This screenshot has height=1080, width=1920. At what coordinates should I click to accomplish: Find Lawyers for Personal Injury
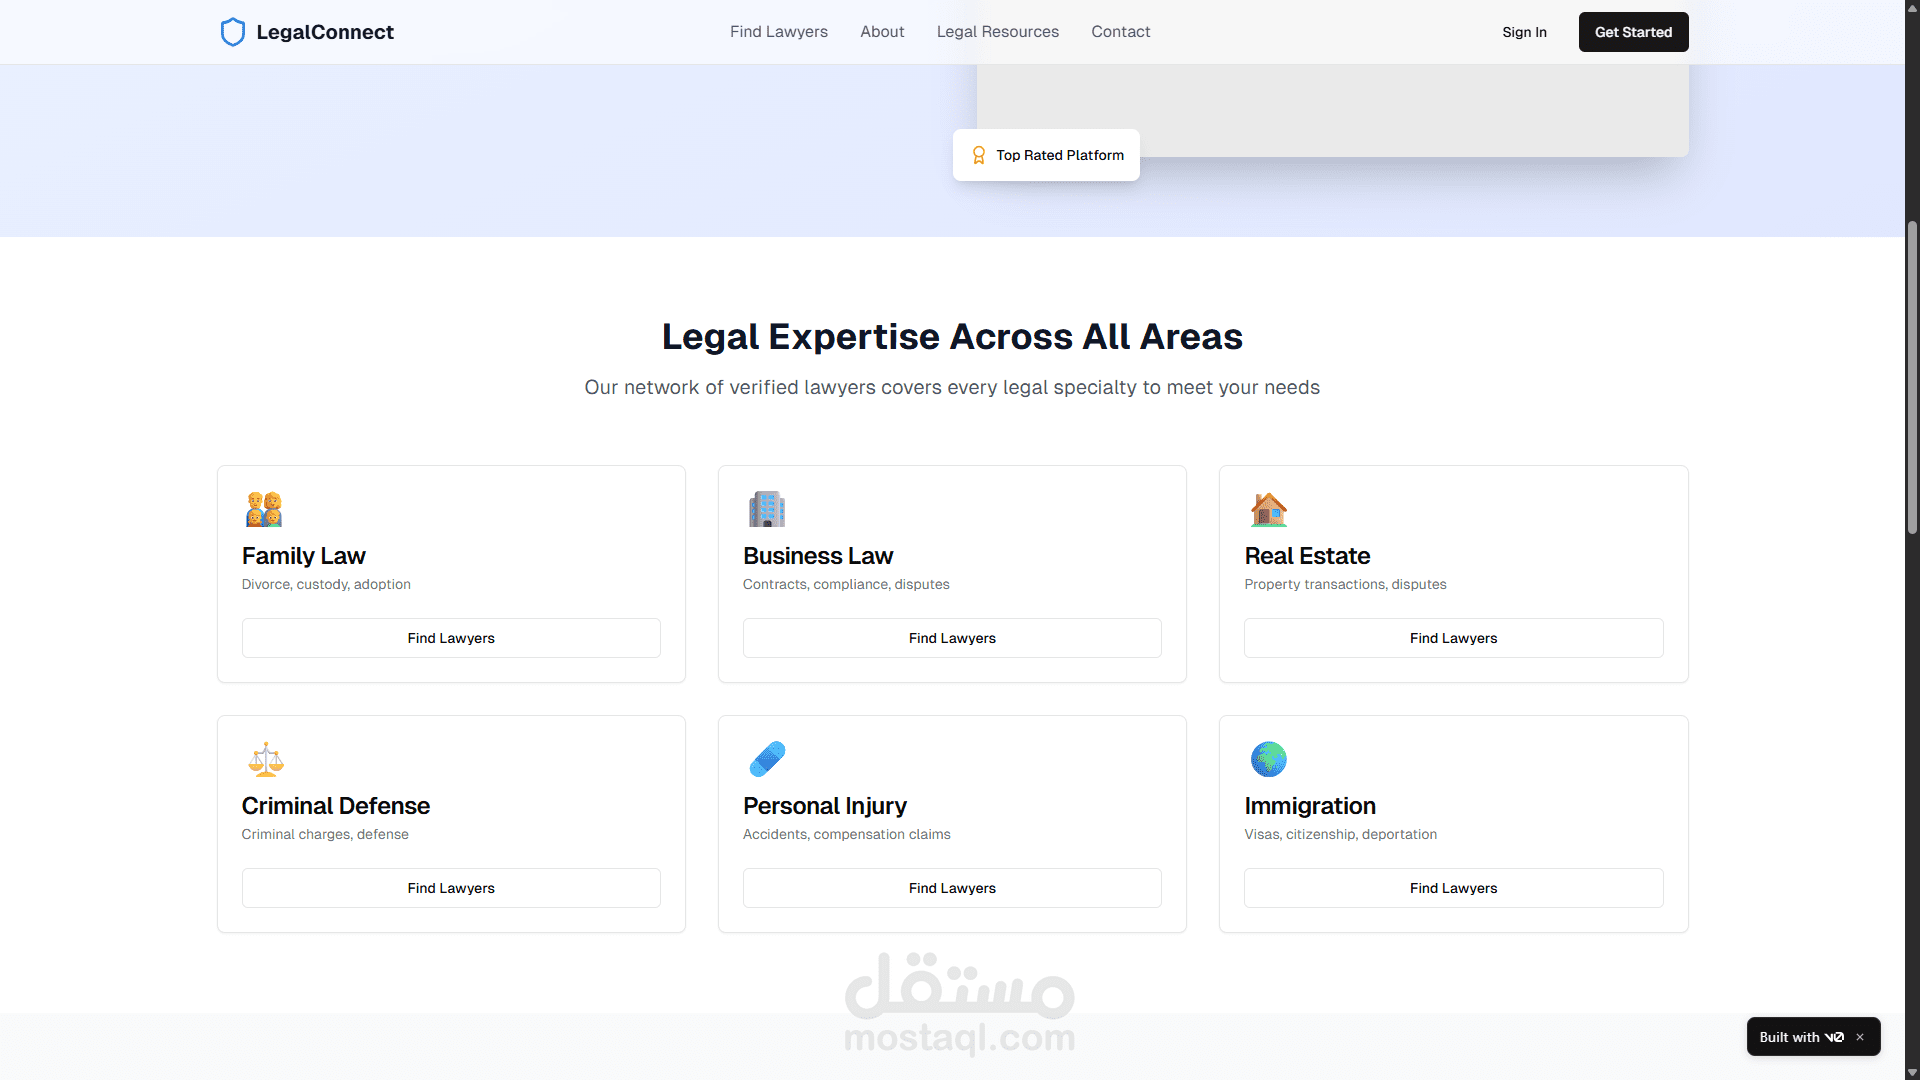pyautogui.click(x=952, y=888)
